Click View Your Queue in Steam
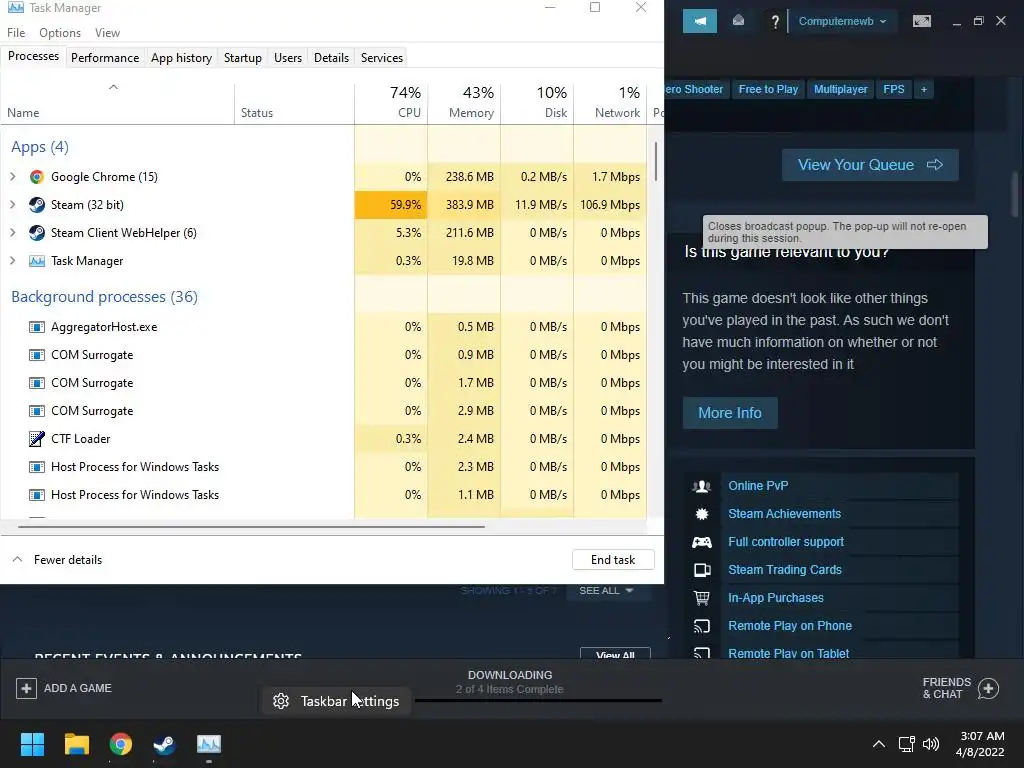 (870, 165)
